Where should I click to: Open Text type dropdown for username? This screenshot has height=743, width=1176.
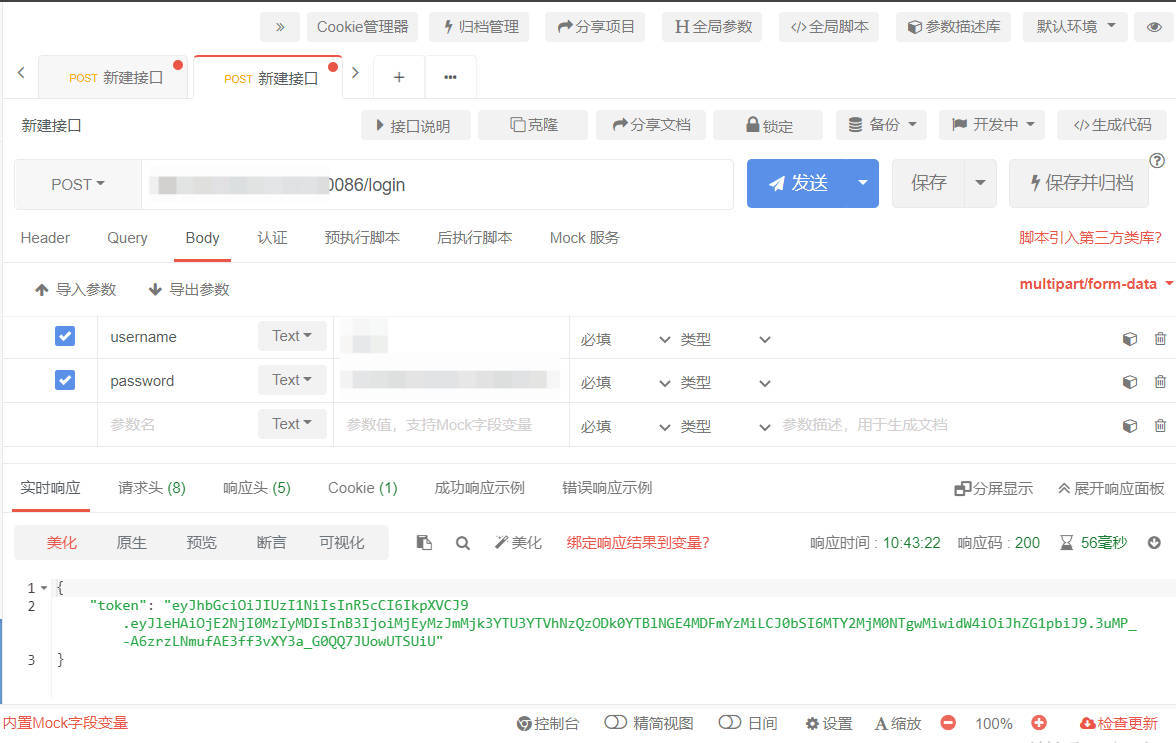point(292,336)
